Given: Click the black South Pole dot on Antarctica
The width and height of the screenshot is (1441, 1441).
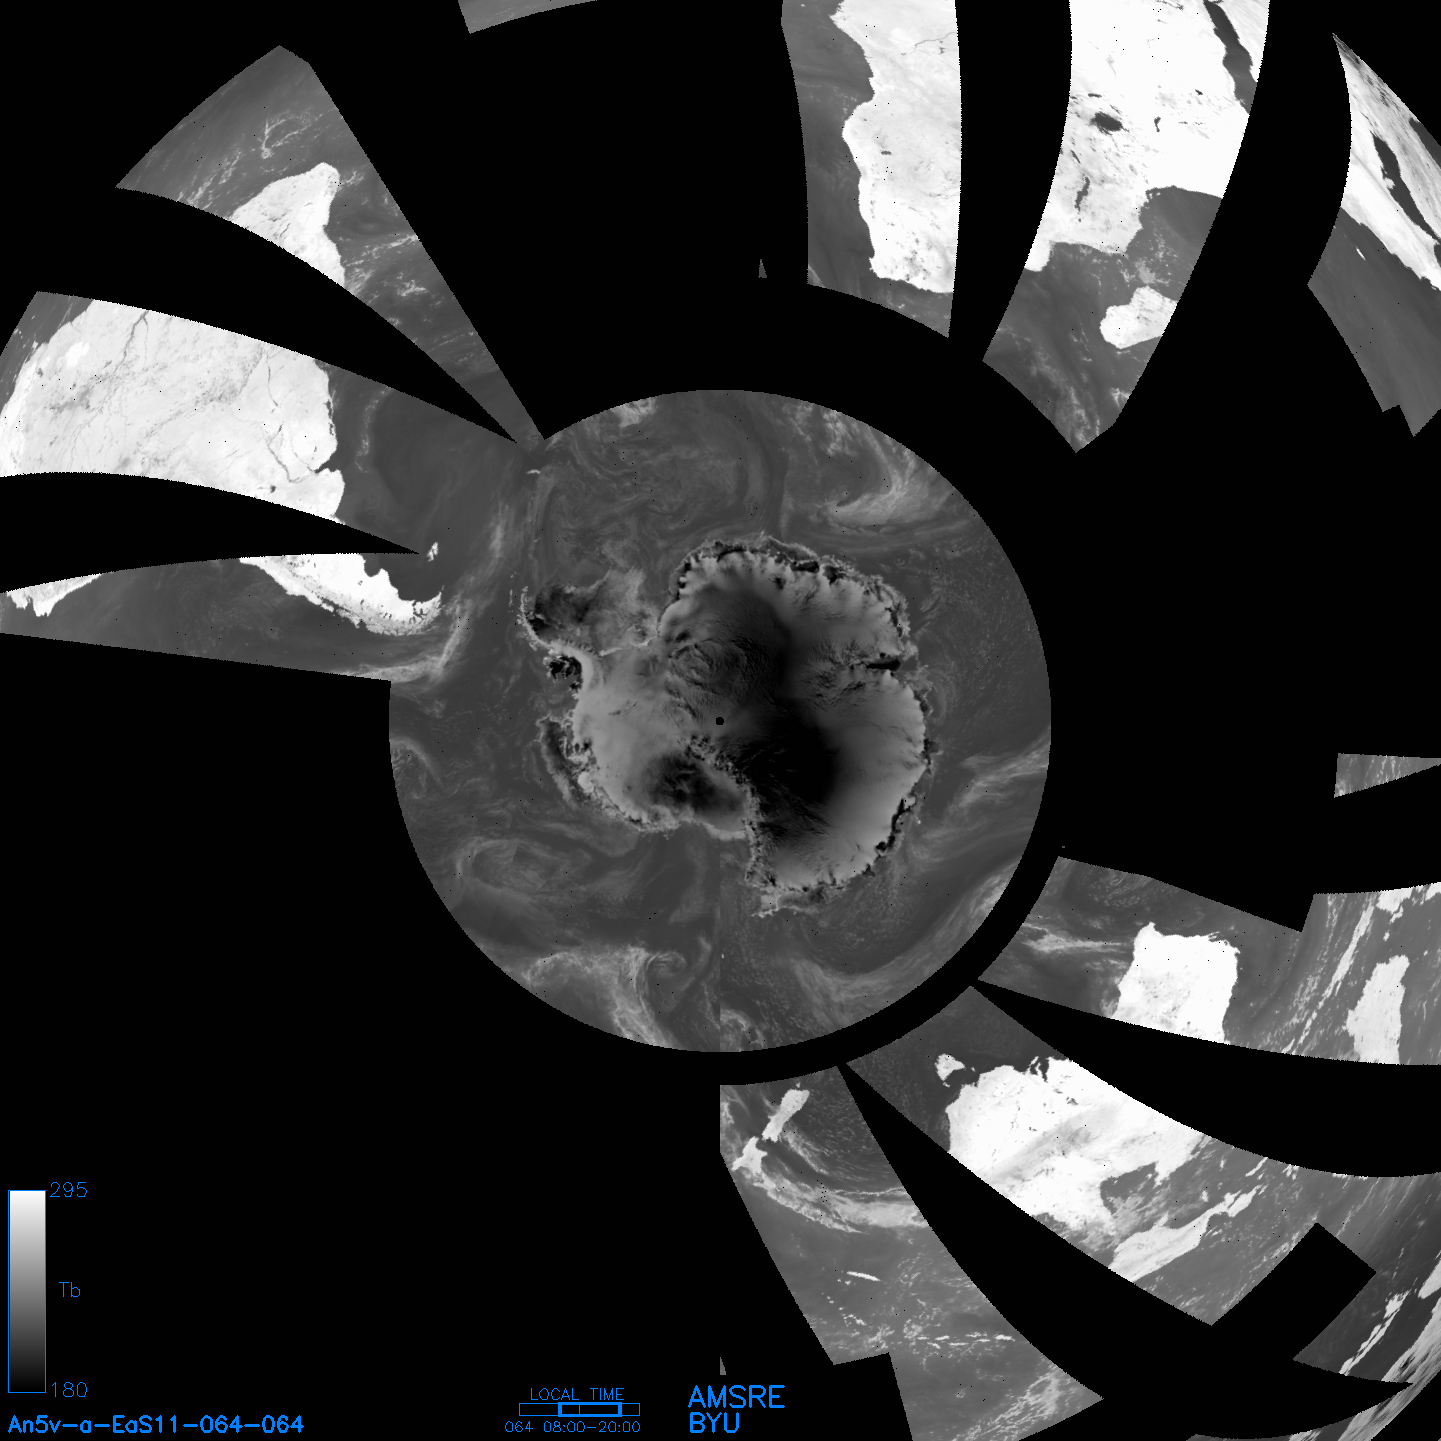Looking at the screenshot, I should [720, 720].
